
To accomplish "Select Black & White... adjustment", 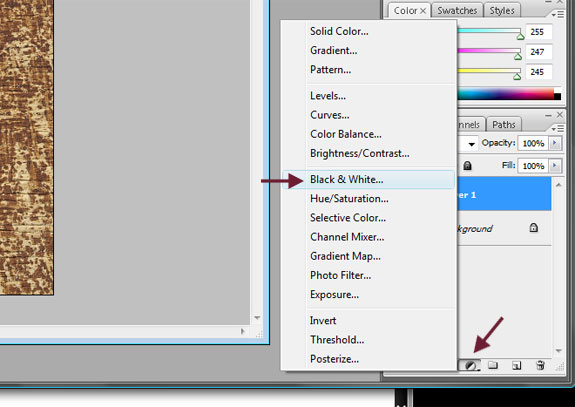I will click(369, 179).
